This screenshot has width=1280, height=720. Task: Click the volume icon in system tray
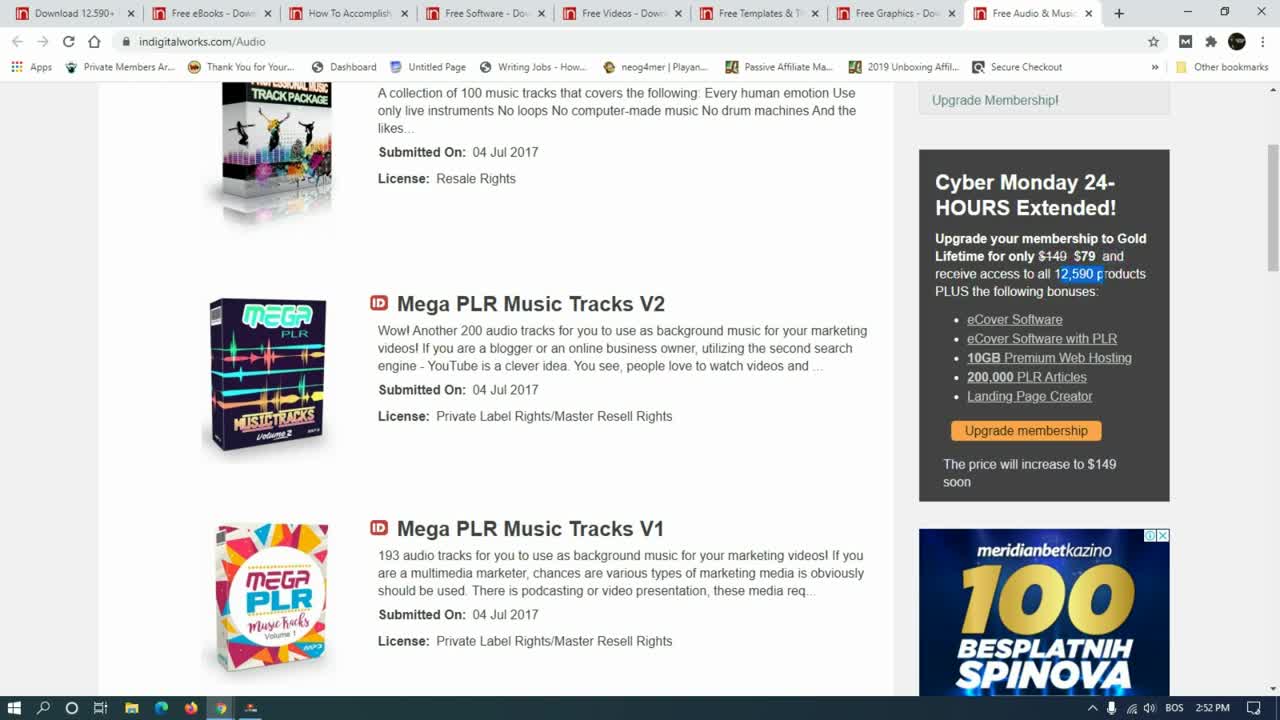1150,708
